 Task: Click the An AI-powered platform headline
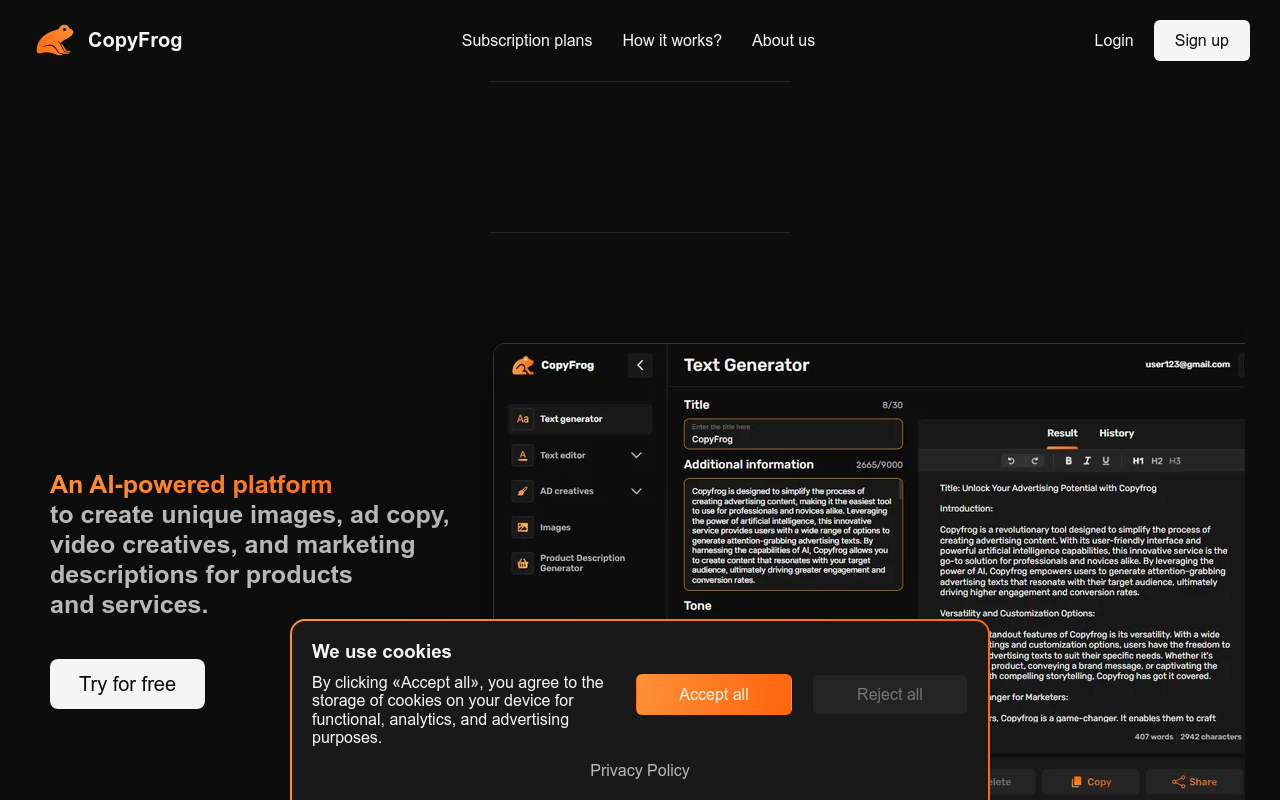click(191, 484)
